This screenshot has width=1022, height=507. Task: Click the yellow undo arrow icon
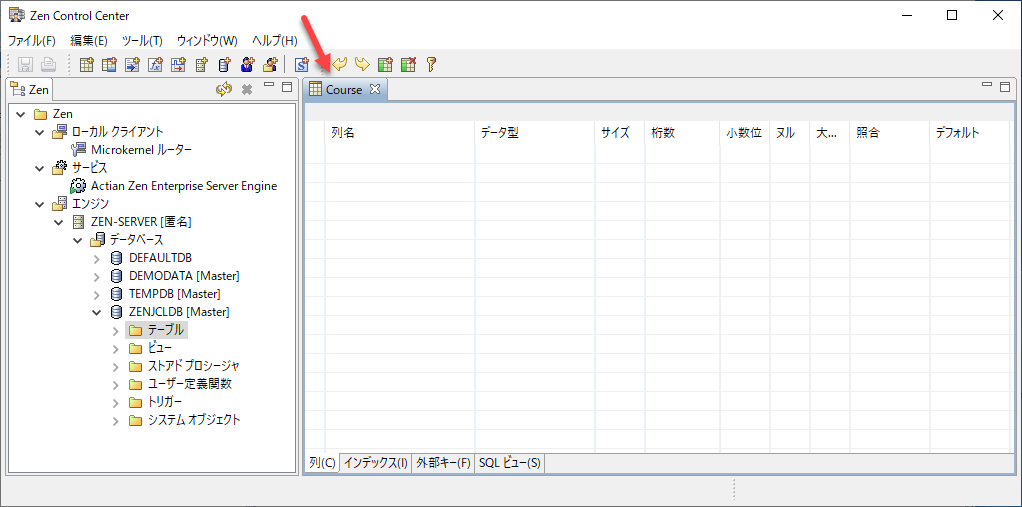(x=340, y=65)
